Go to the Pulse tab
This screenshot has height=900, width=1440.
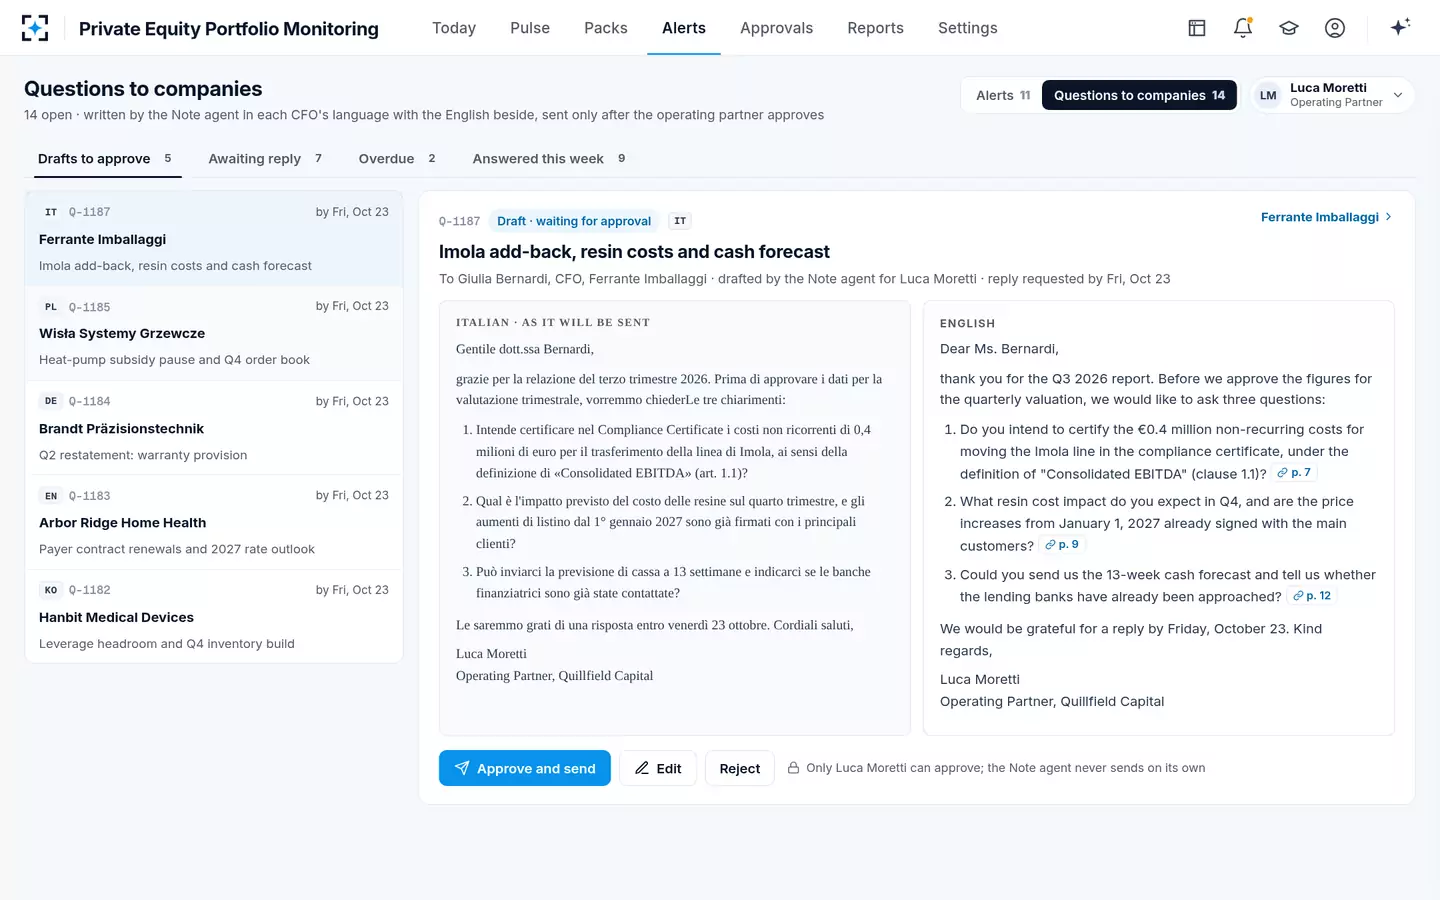pyautogui.click(x=530, y=28)
